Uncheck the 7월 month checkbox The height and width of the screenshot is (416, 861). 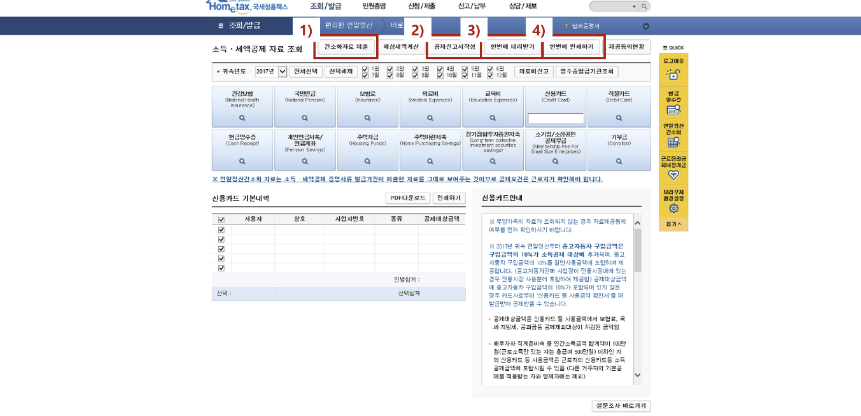coord(365,75)
